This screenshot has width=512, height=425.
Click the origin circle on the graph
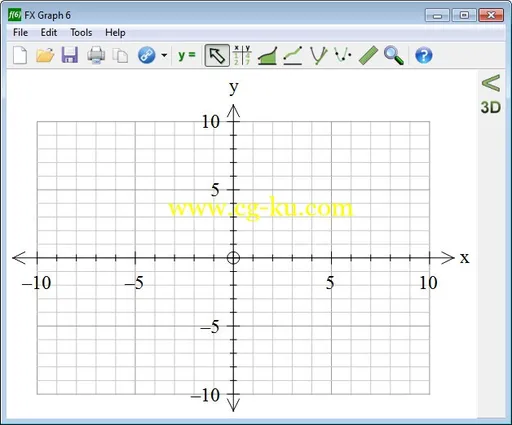point(233,258)
